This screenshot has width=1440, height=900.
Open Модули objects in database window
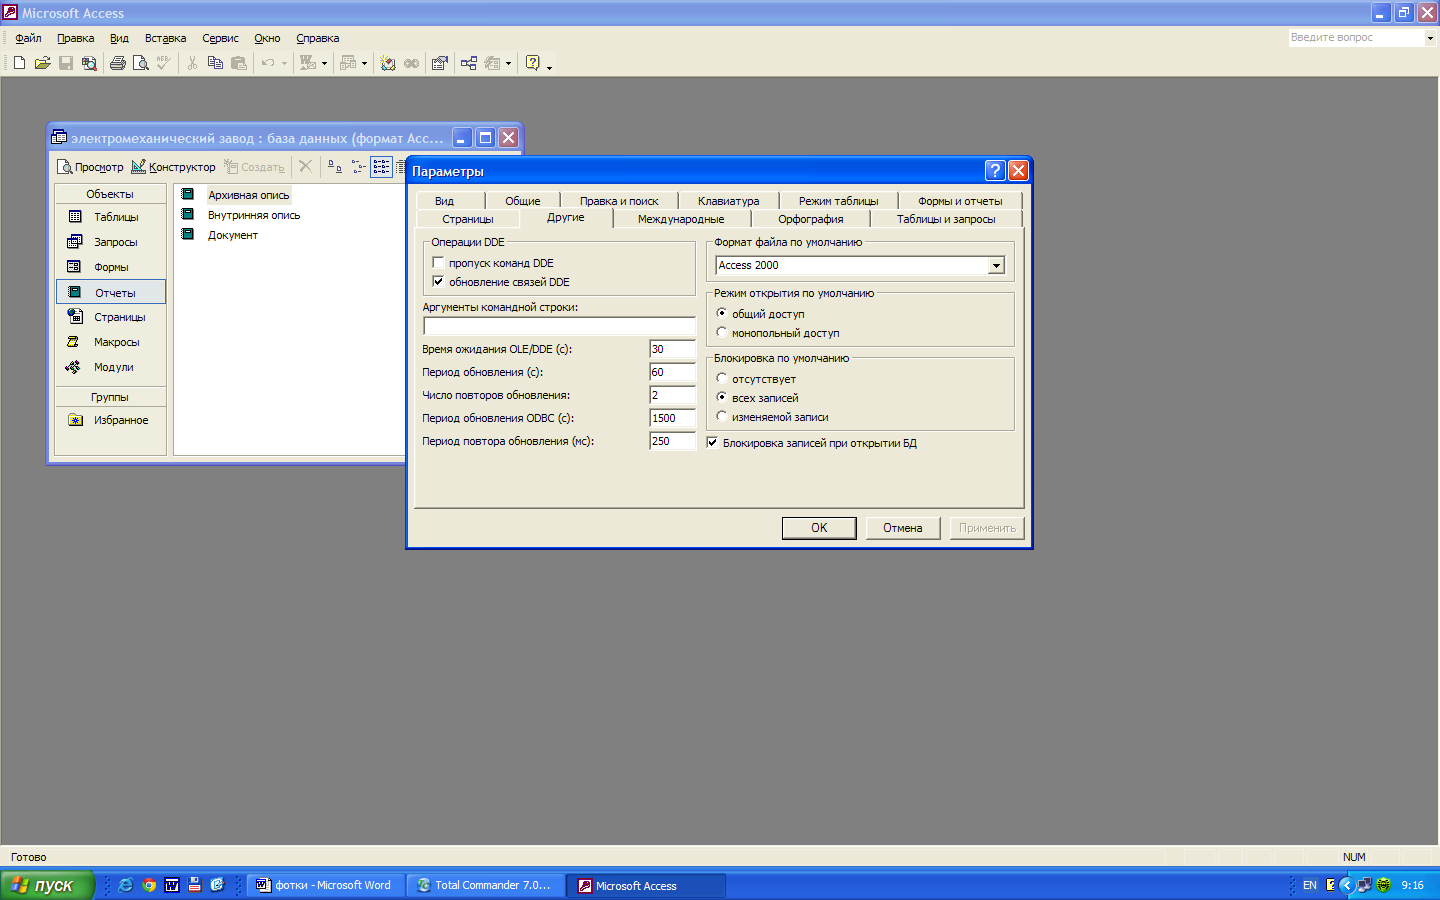111,367
